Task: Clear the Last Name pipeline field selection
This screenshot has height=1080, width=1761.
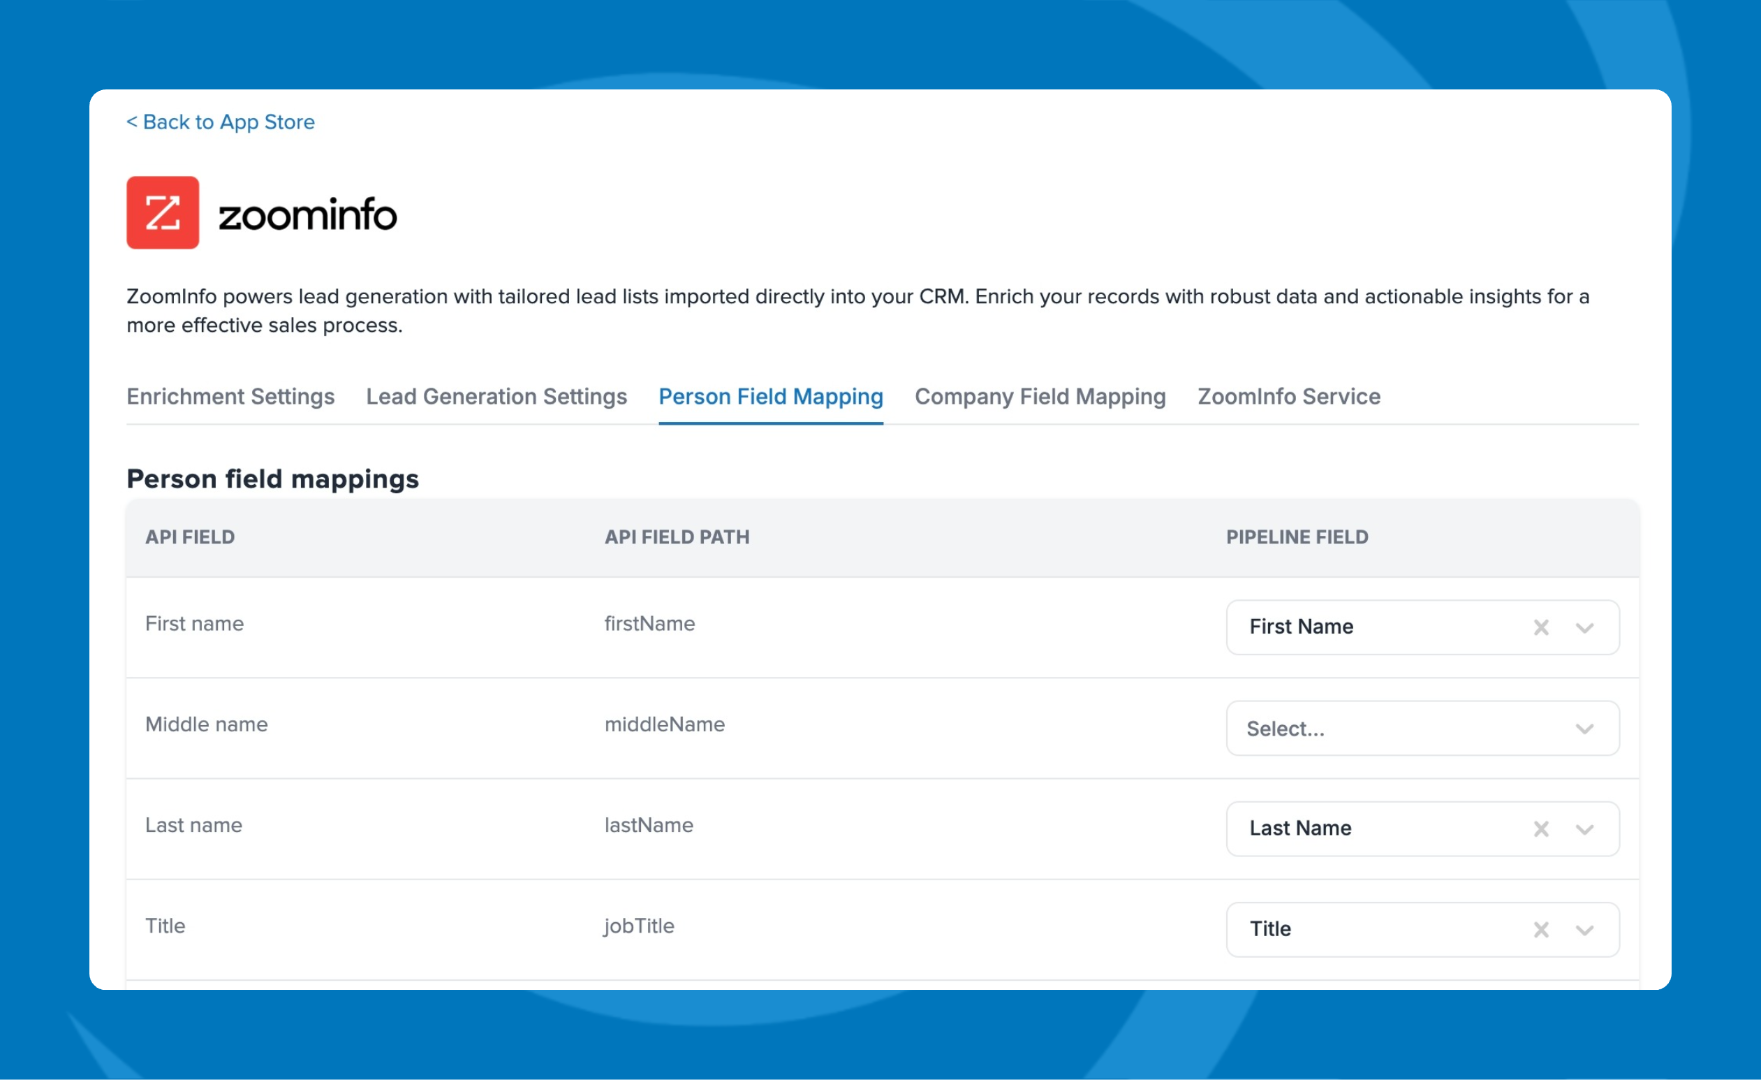Action: click(x=1541, y=829)
